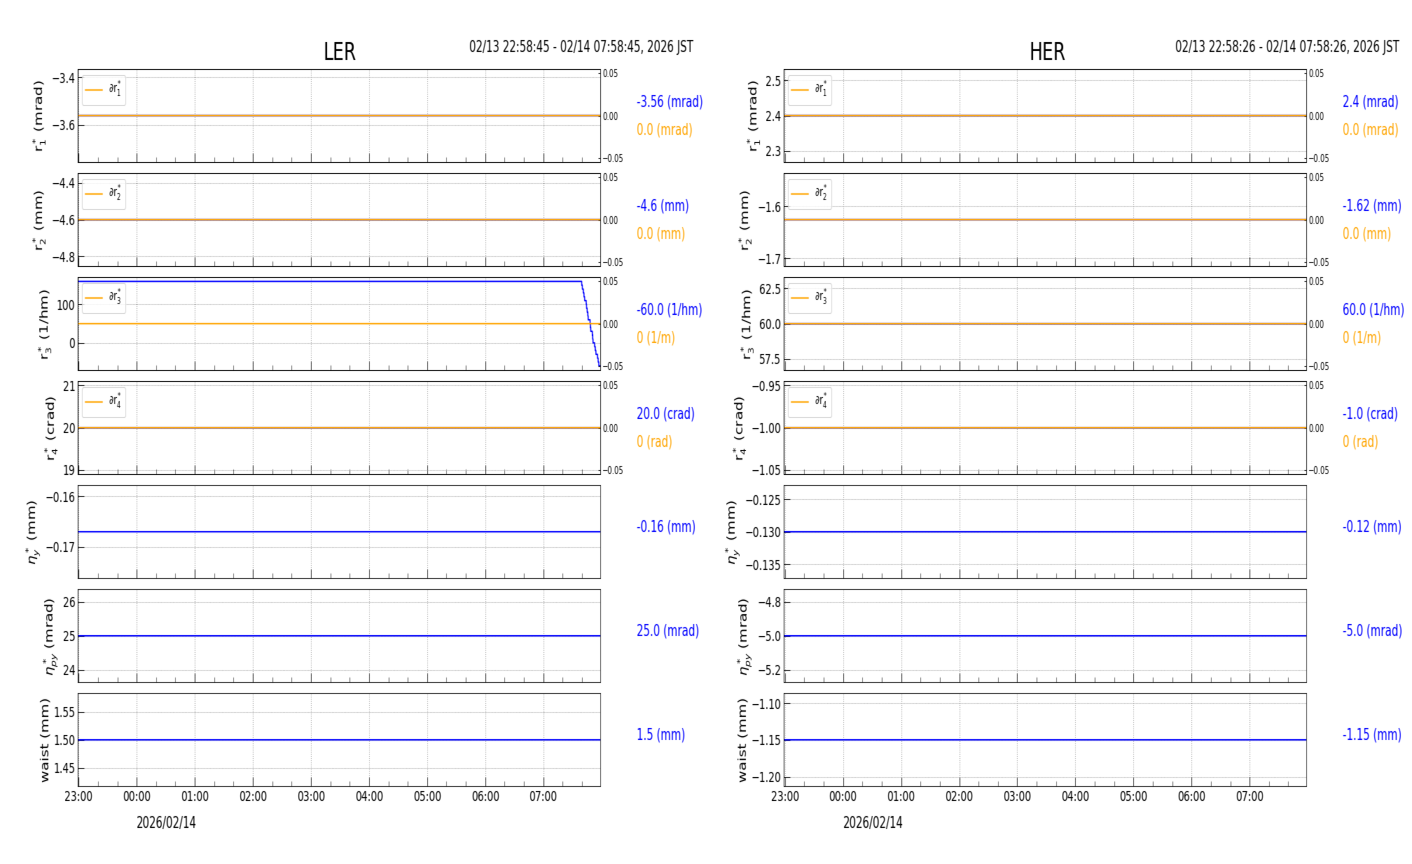Click the HER blue value 60.0 (1/hm)

tap(1373, 310)
